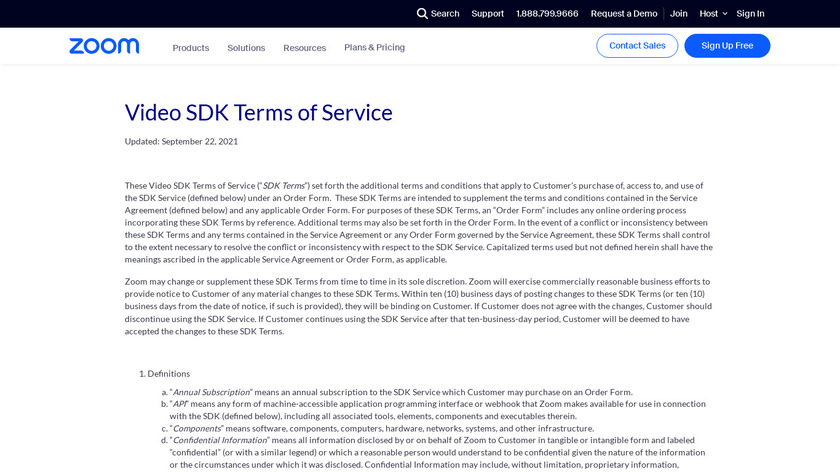840x472 pixels.
Task: Click the italic 'API' definition term
Action: pyautogui.click(x=179, y=404)
